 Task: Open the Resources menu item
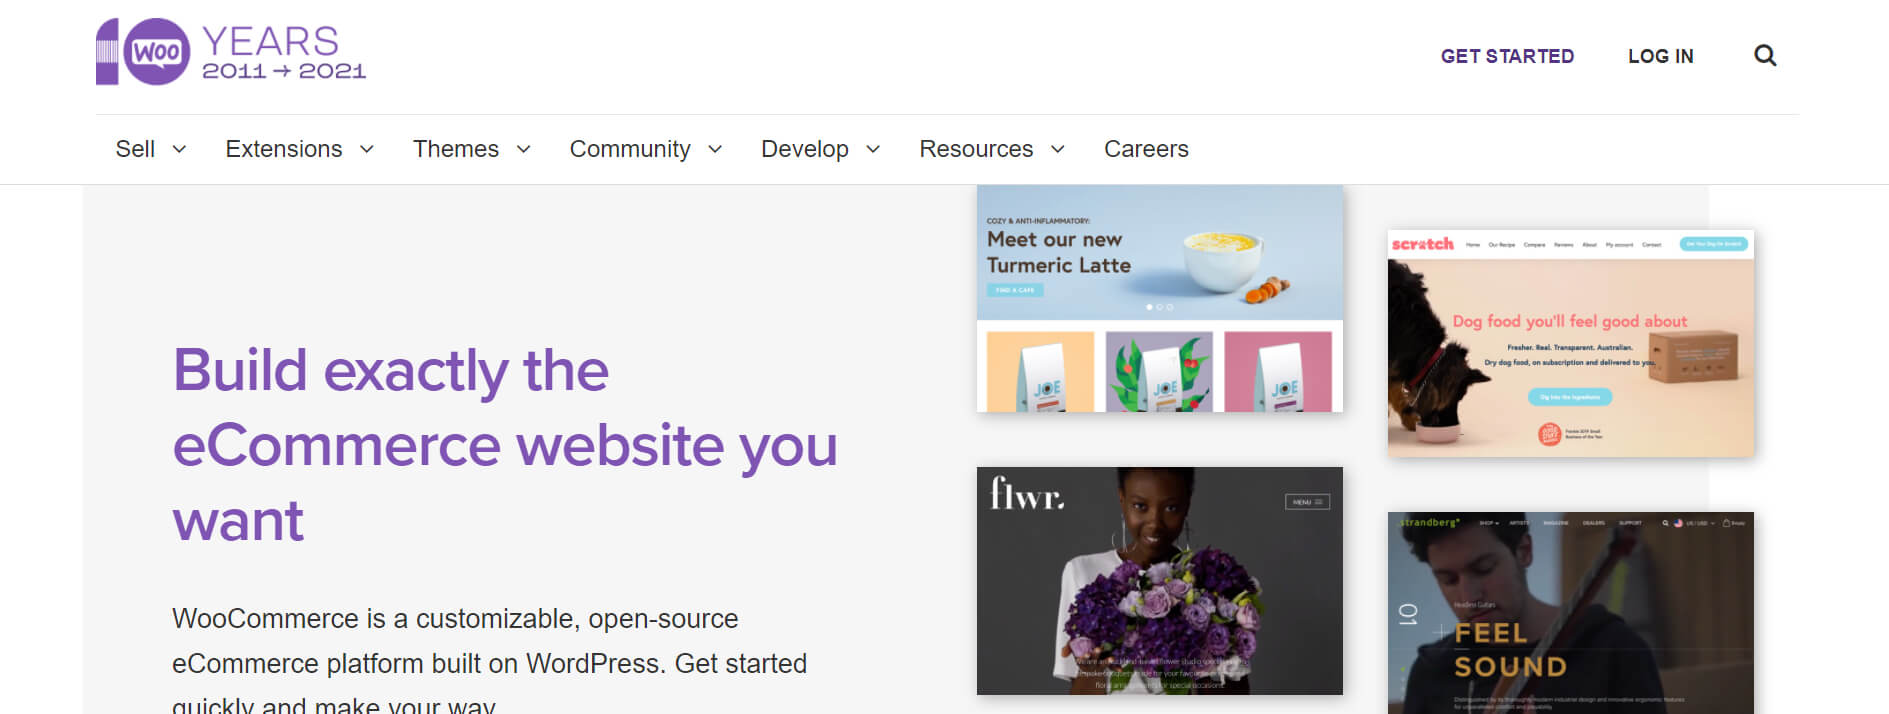[976, 149]
